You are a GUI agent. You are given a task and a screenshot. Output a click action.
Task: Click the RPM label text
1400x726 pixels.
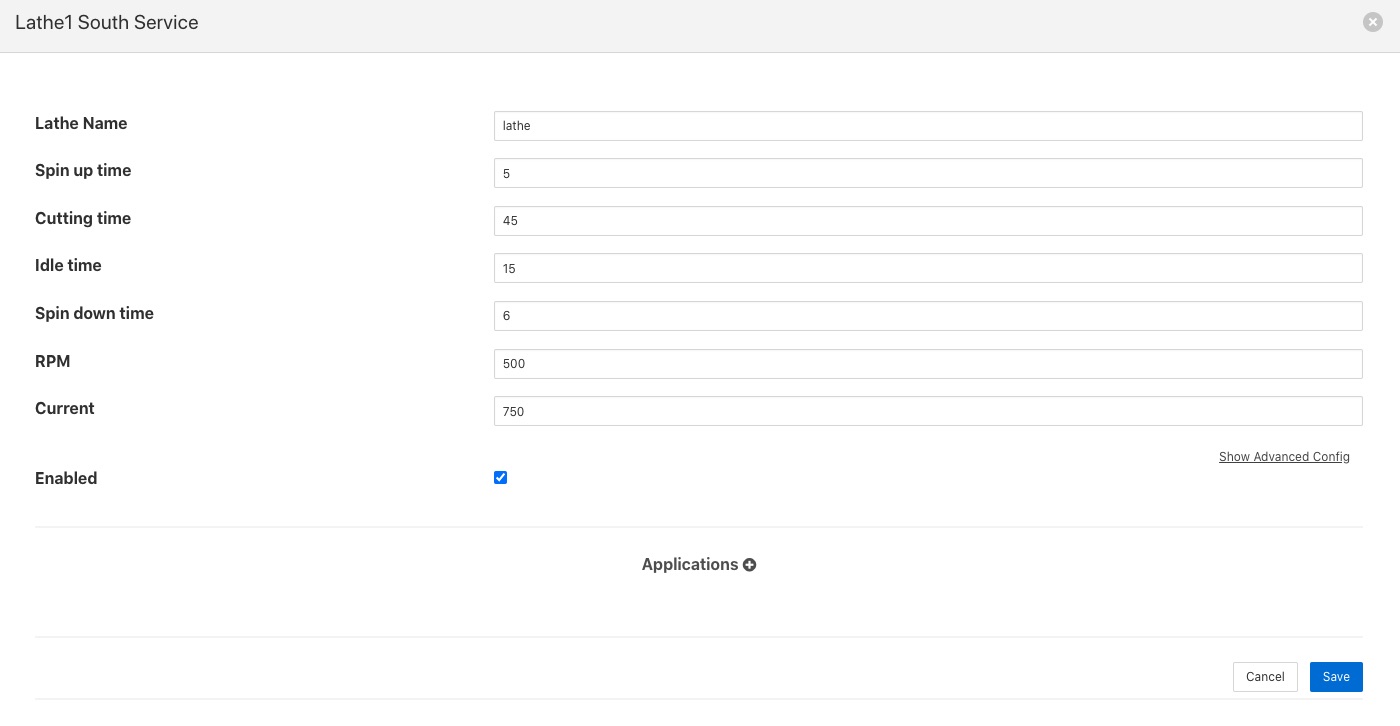click(53, 361)
